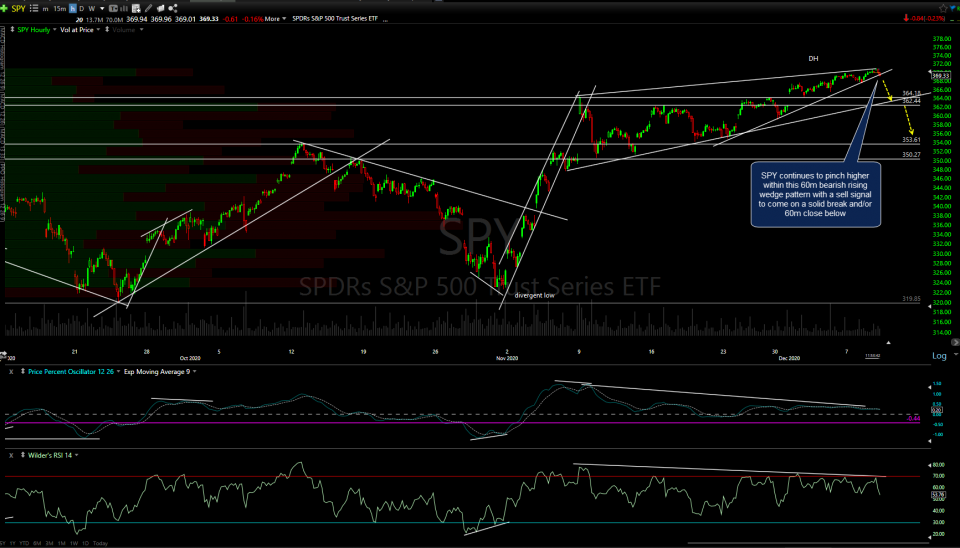Click the resize handle of the PPO pane

pos(23,372)
